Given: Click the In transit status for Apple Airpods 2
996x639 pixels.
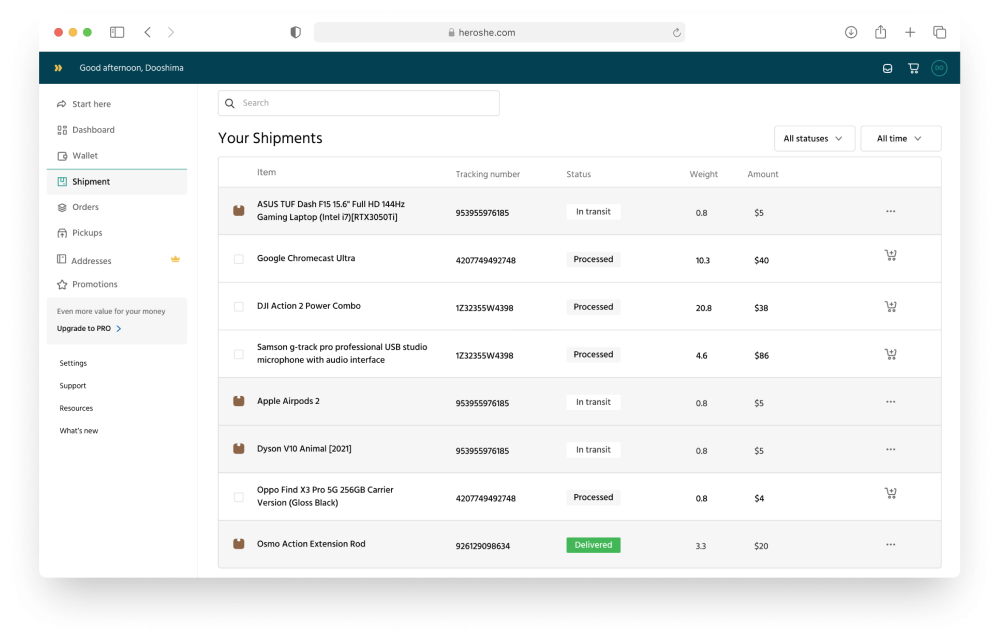Looking at the screenshot, I should pos(593,402).
